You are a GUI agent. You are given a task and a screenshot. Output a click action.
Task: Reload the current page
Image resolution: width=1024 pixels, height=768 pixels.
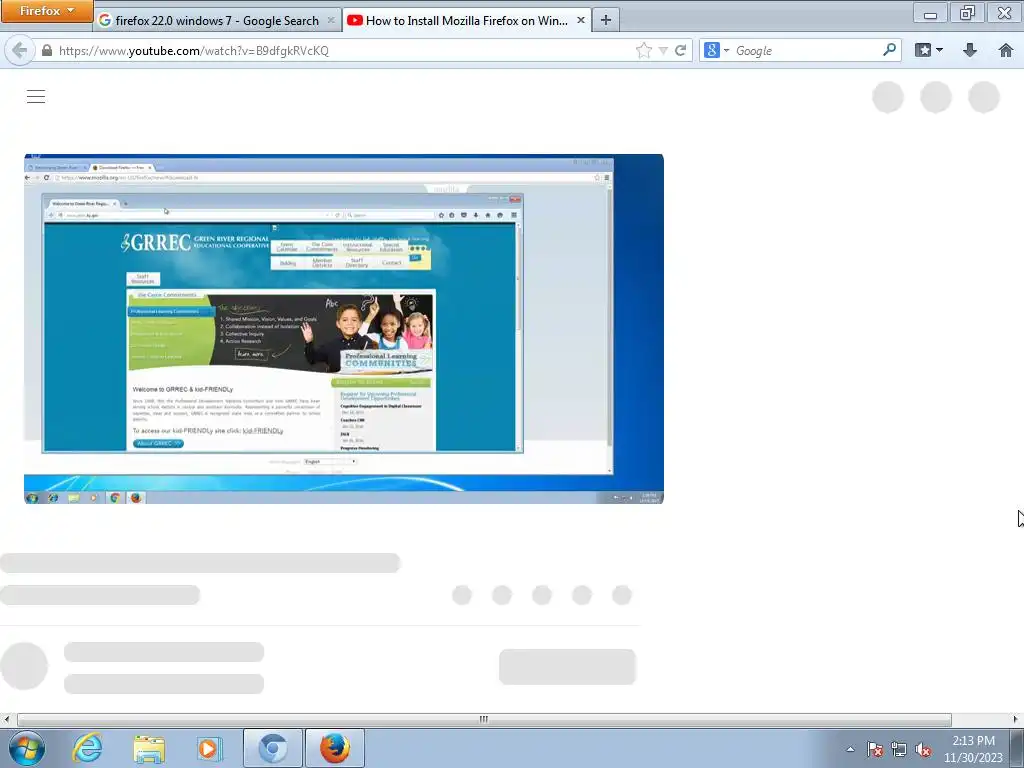[x=680, y=50]
